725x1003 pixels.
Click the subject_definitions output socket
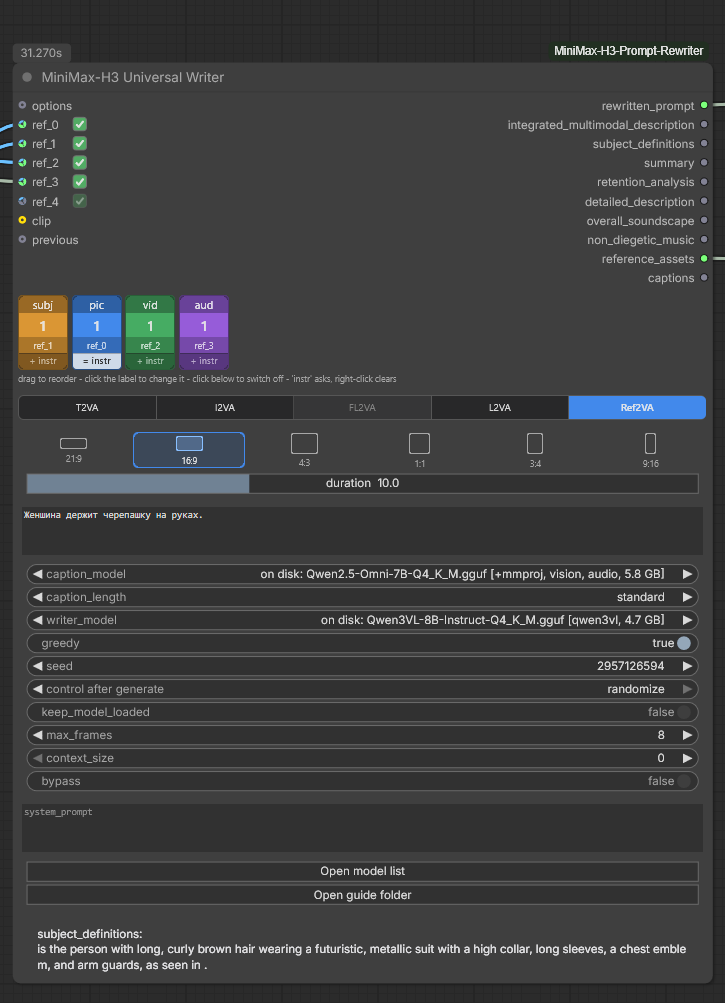(704, 144)
